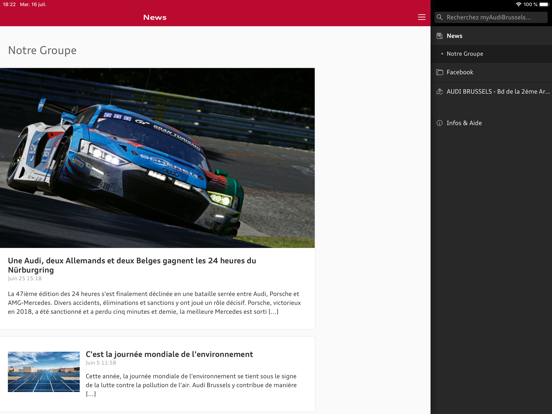Click the Nürburgring article summary paragraph
This screenshot has height=414, width=552.
pos(154,303)
